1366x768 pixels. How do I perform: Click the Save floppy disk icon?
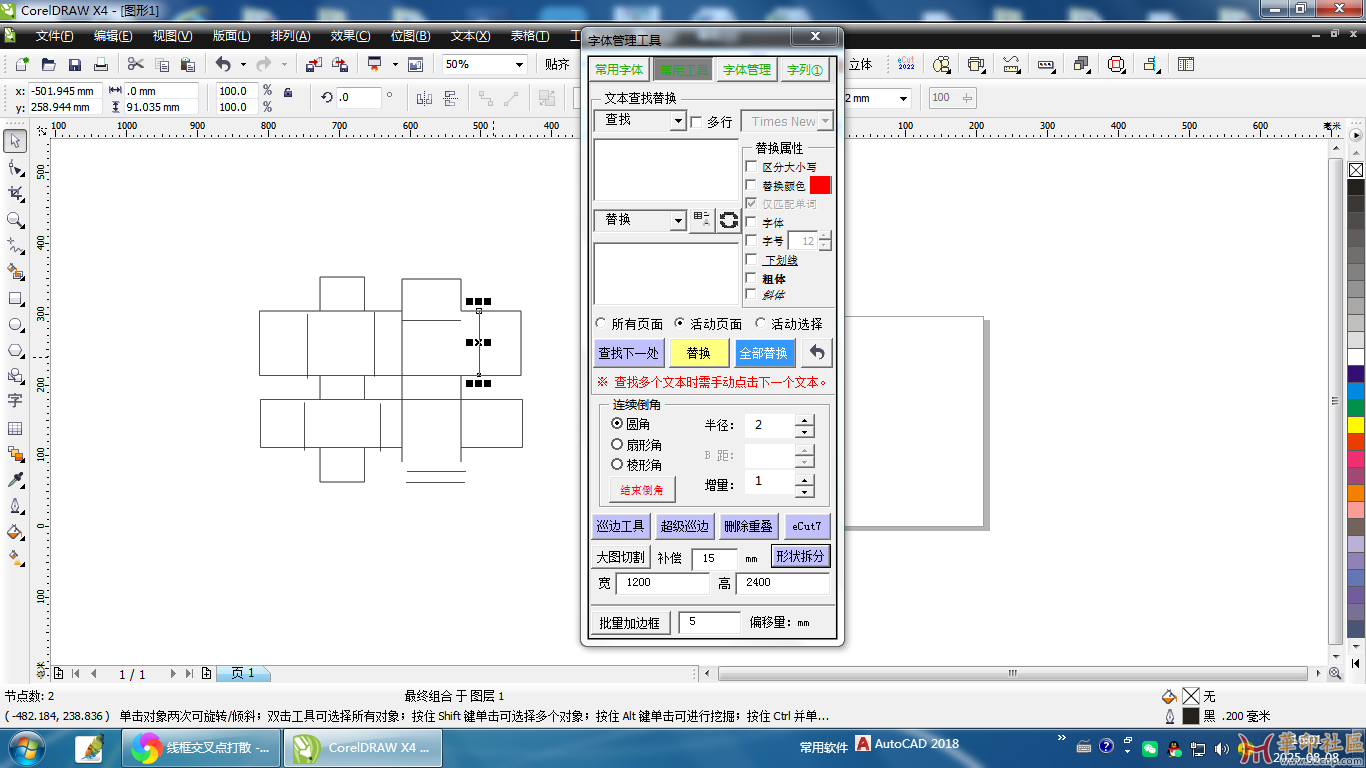[74, 64]
